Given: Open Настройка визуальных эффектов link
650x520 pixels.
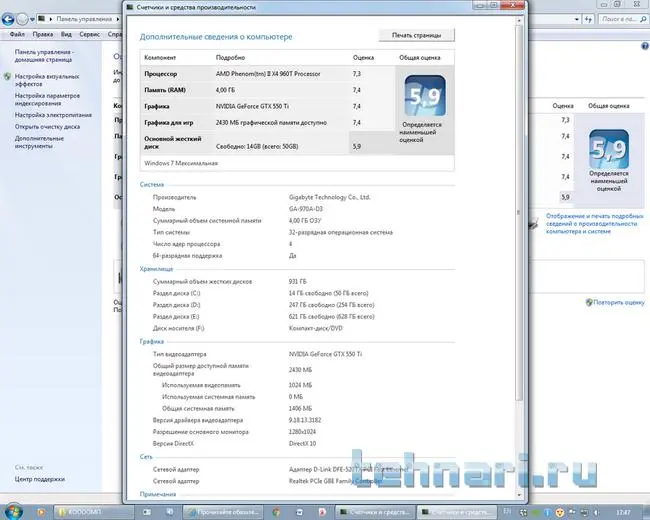Looking at the screenshot, I should 47,80.
